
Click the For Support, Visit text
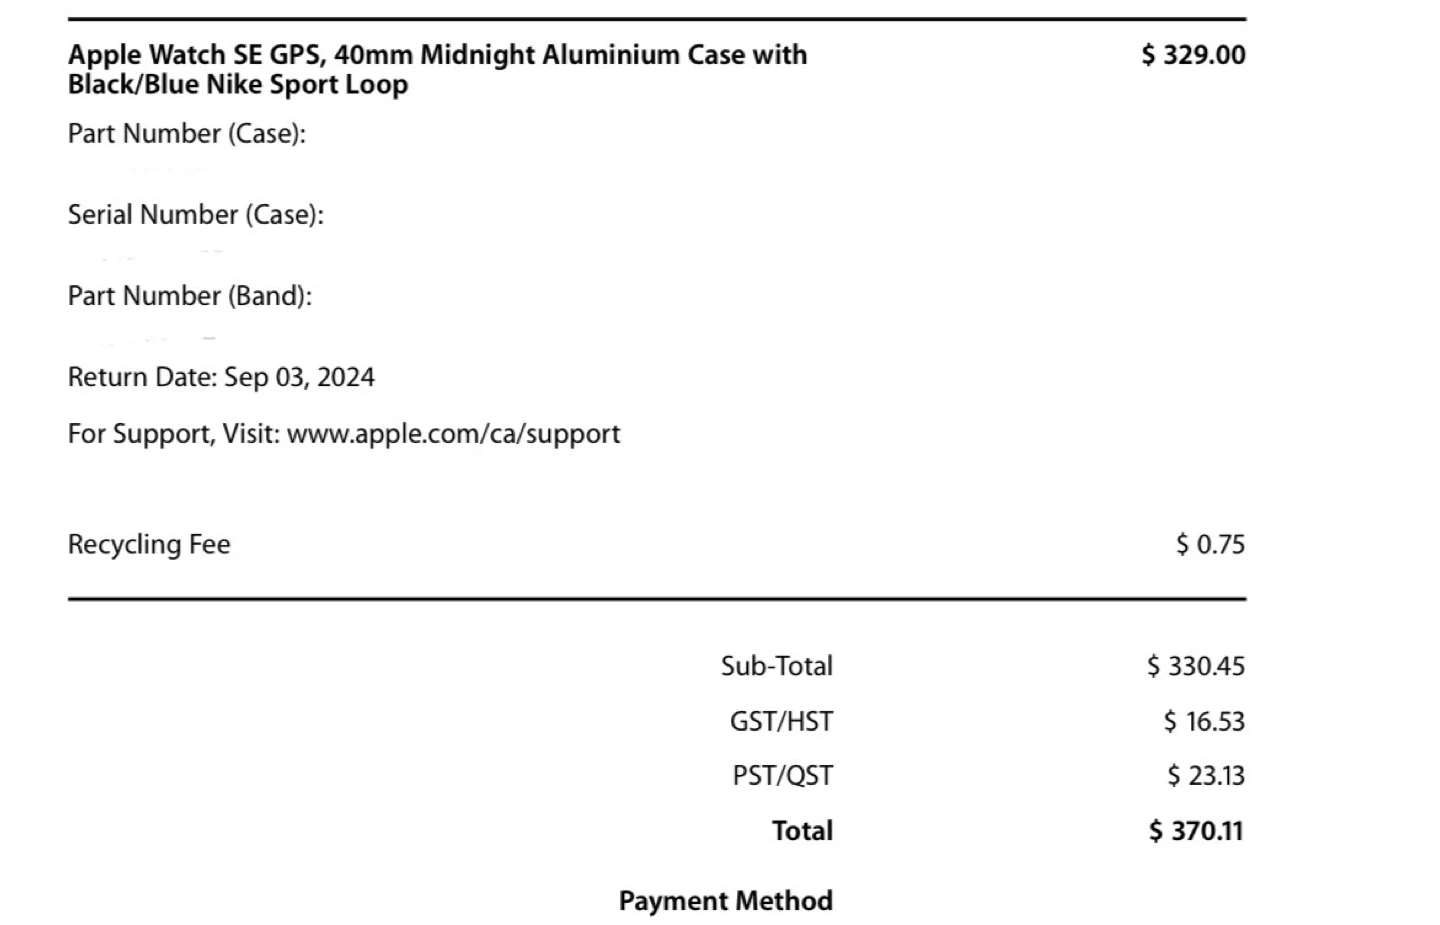(x=174, y=434)
